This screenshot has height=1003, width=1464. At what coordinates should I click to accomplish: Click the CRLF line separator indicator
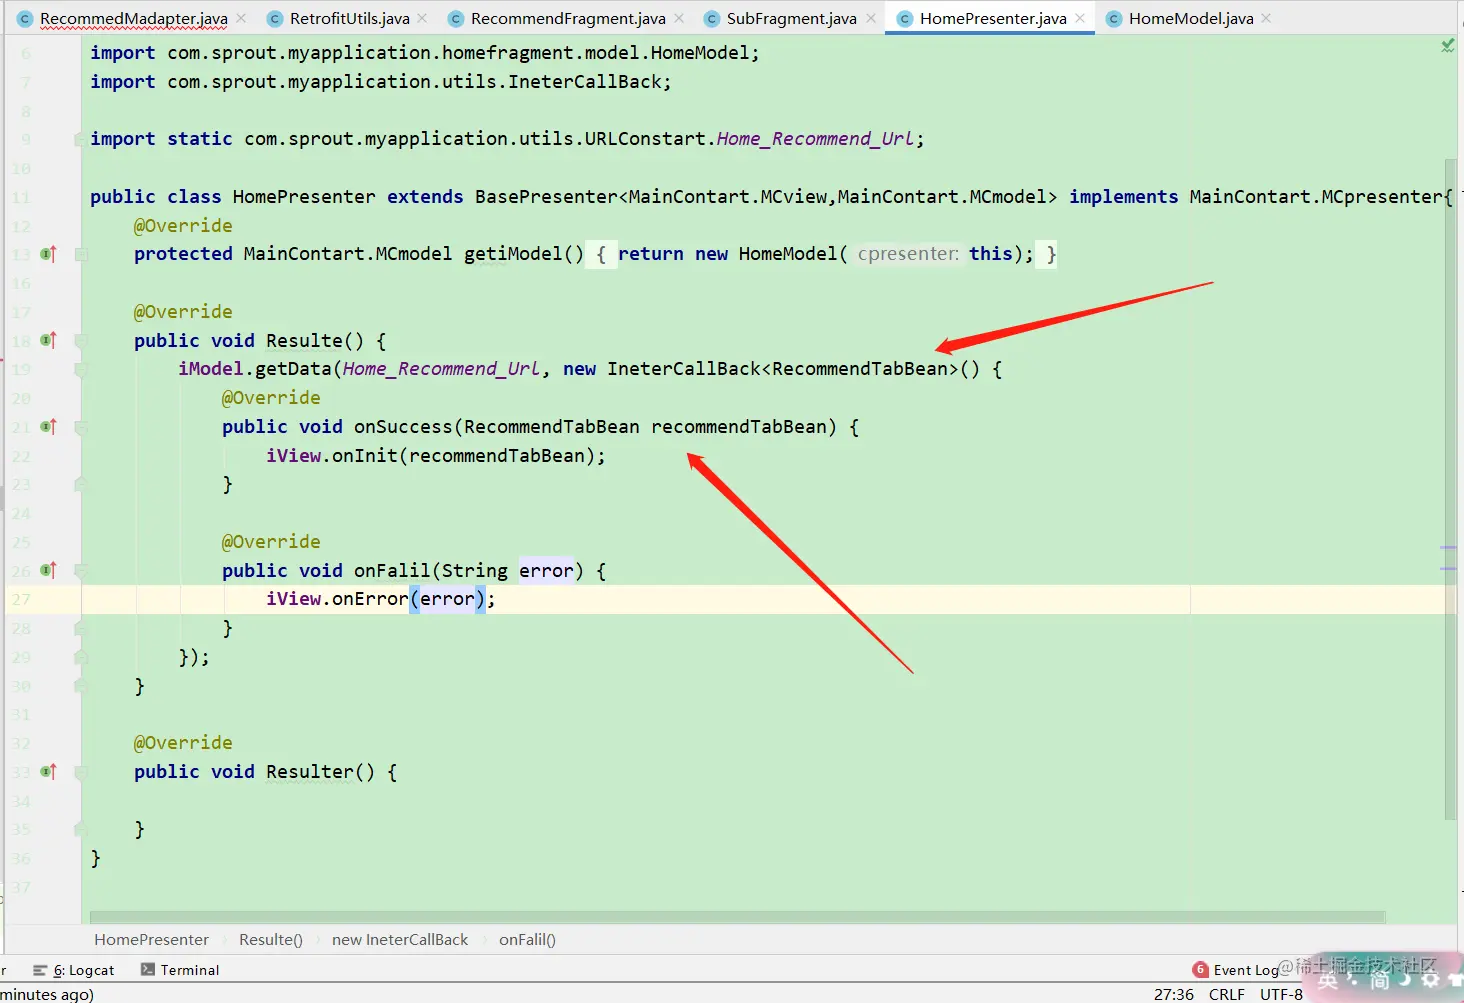point(1227,994)
